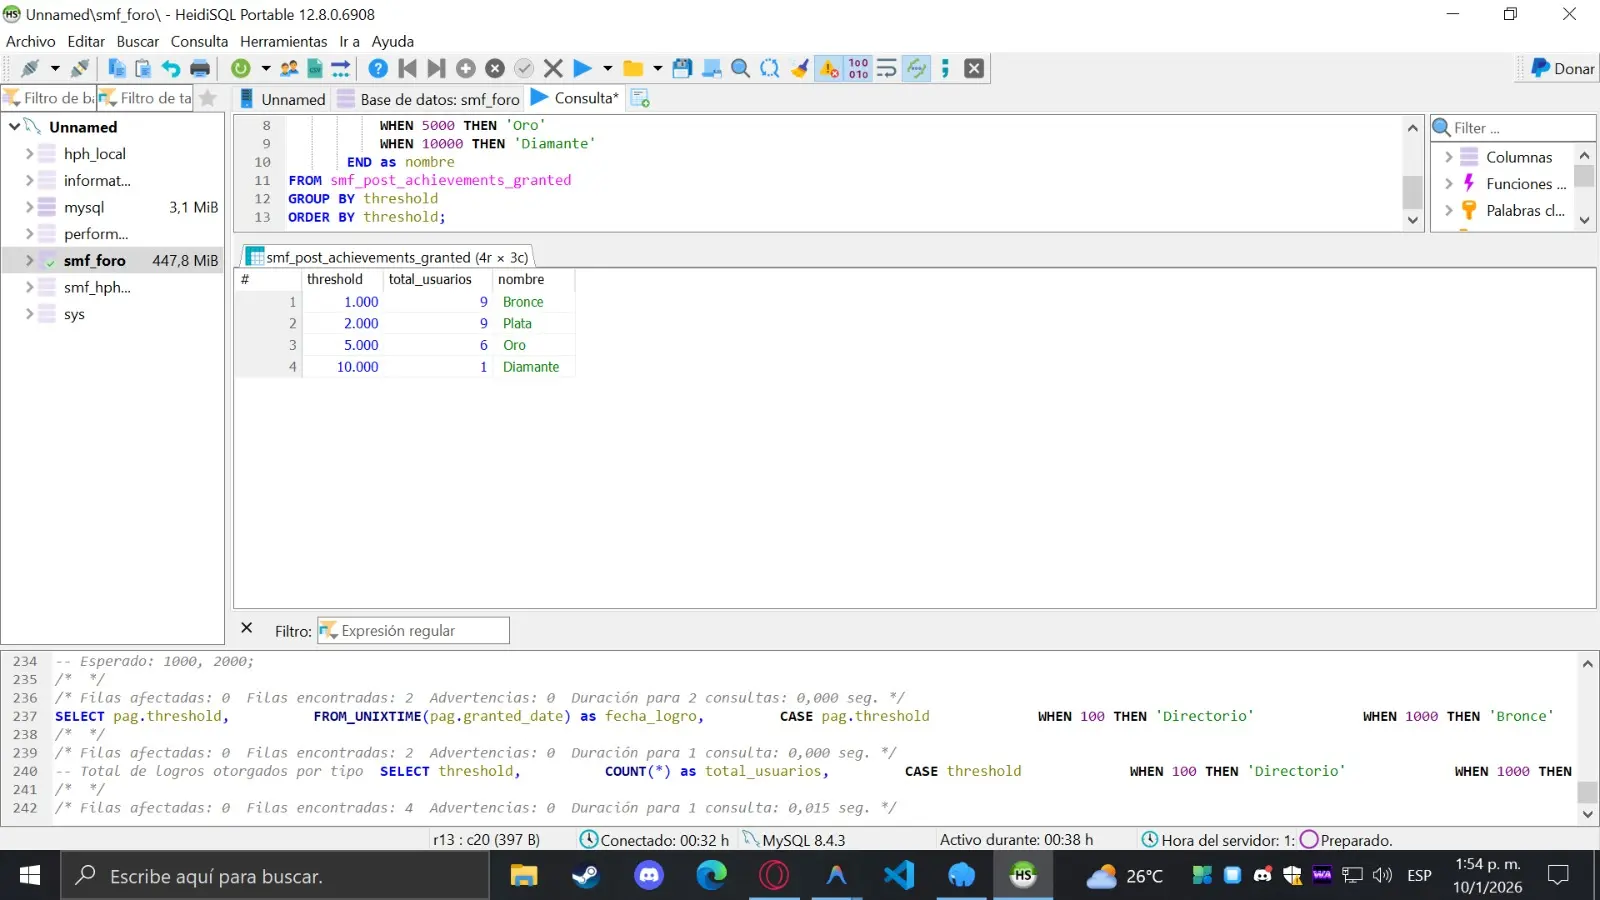Run the query with blue play icon

click(582, 68)
